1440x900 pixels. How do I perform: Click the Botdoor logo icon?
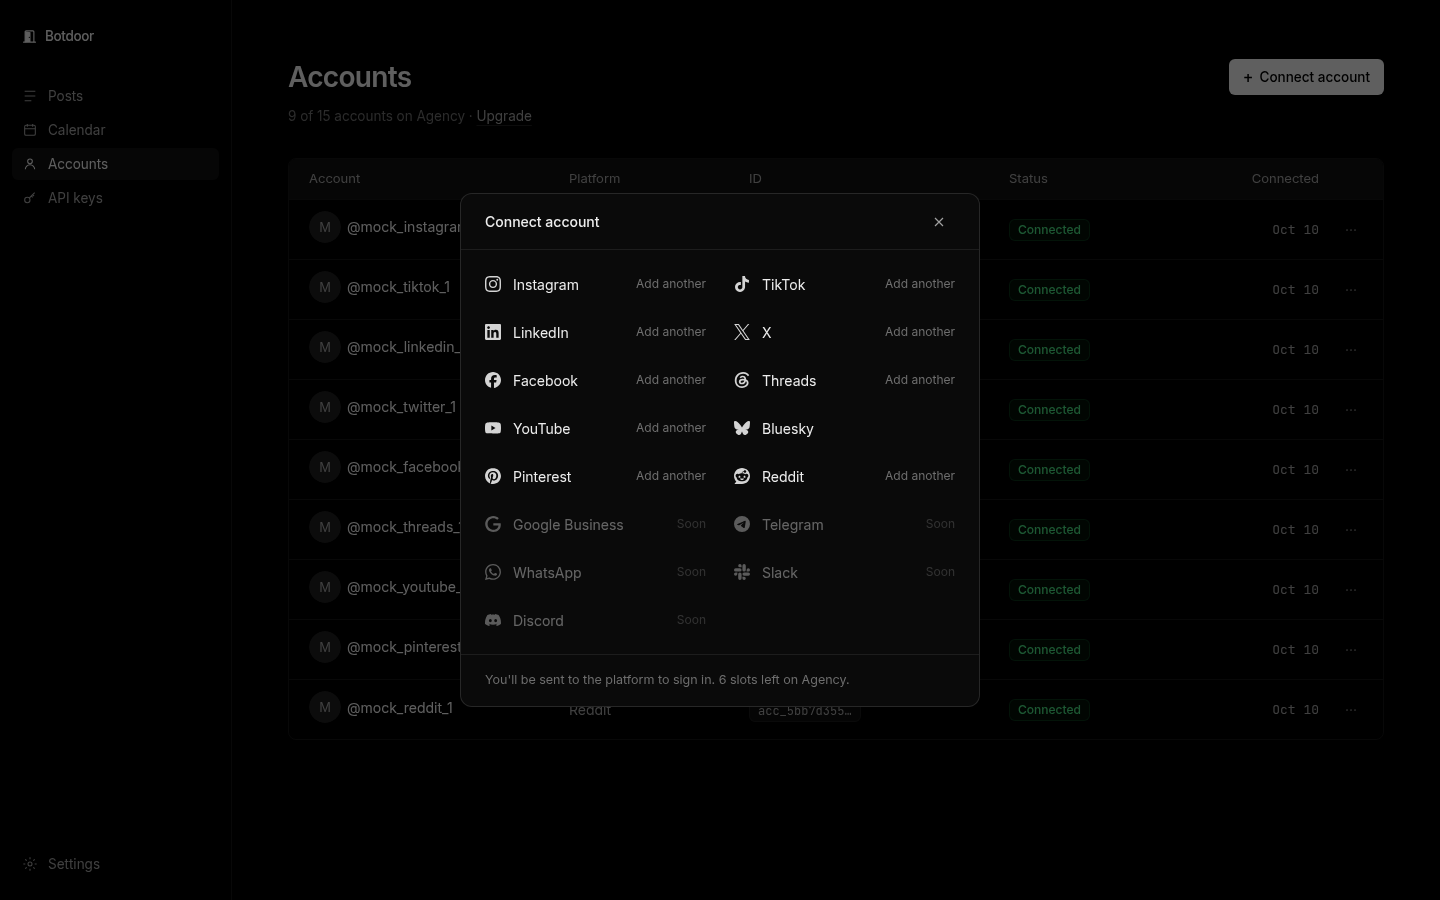[x=29, y=36]
